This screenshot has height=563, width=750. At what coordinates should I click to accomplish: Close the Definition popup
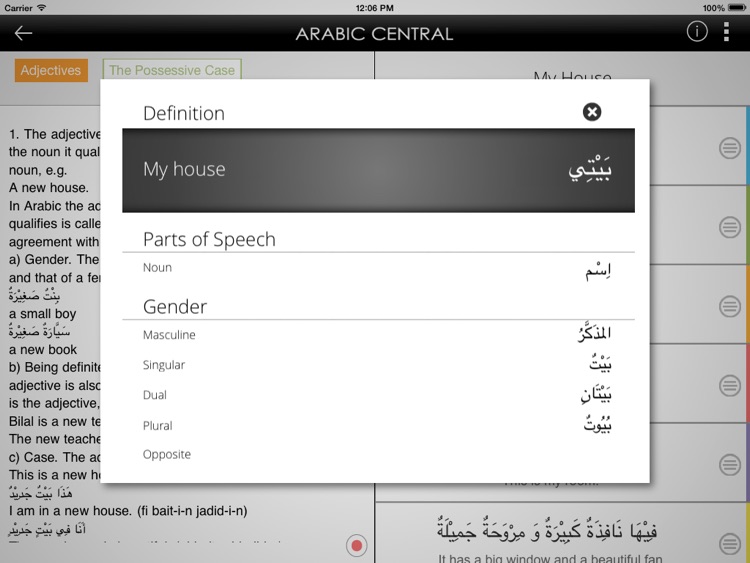click(592, 112)
